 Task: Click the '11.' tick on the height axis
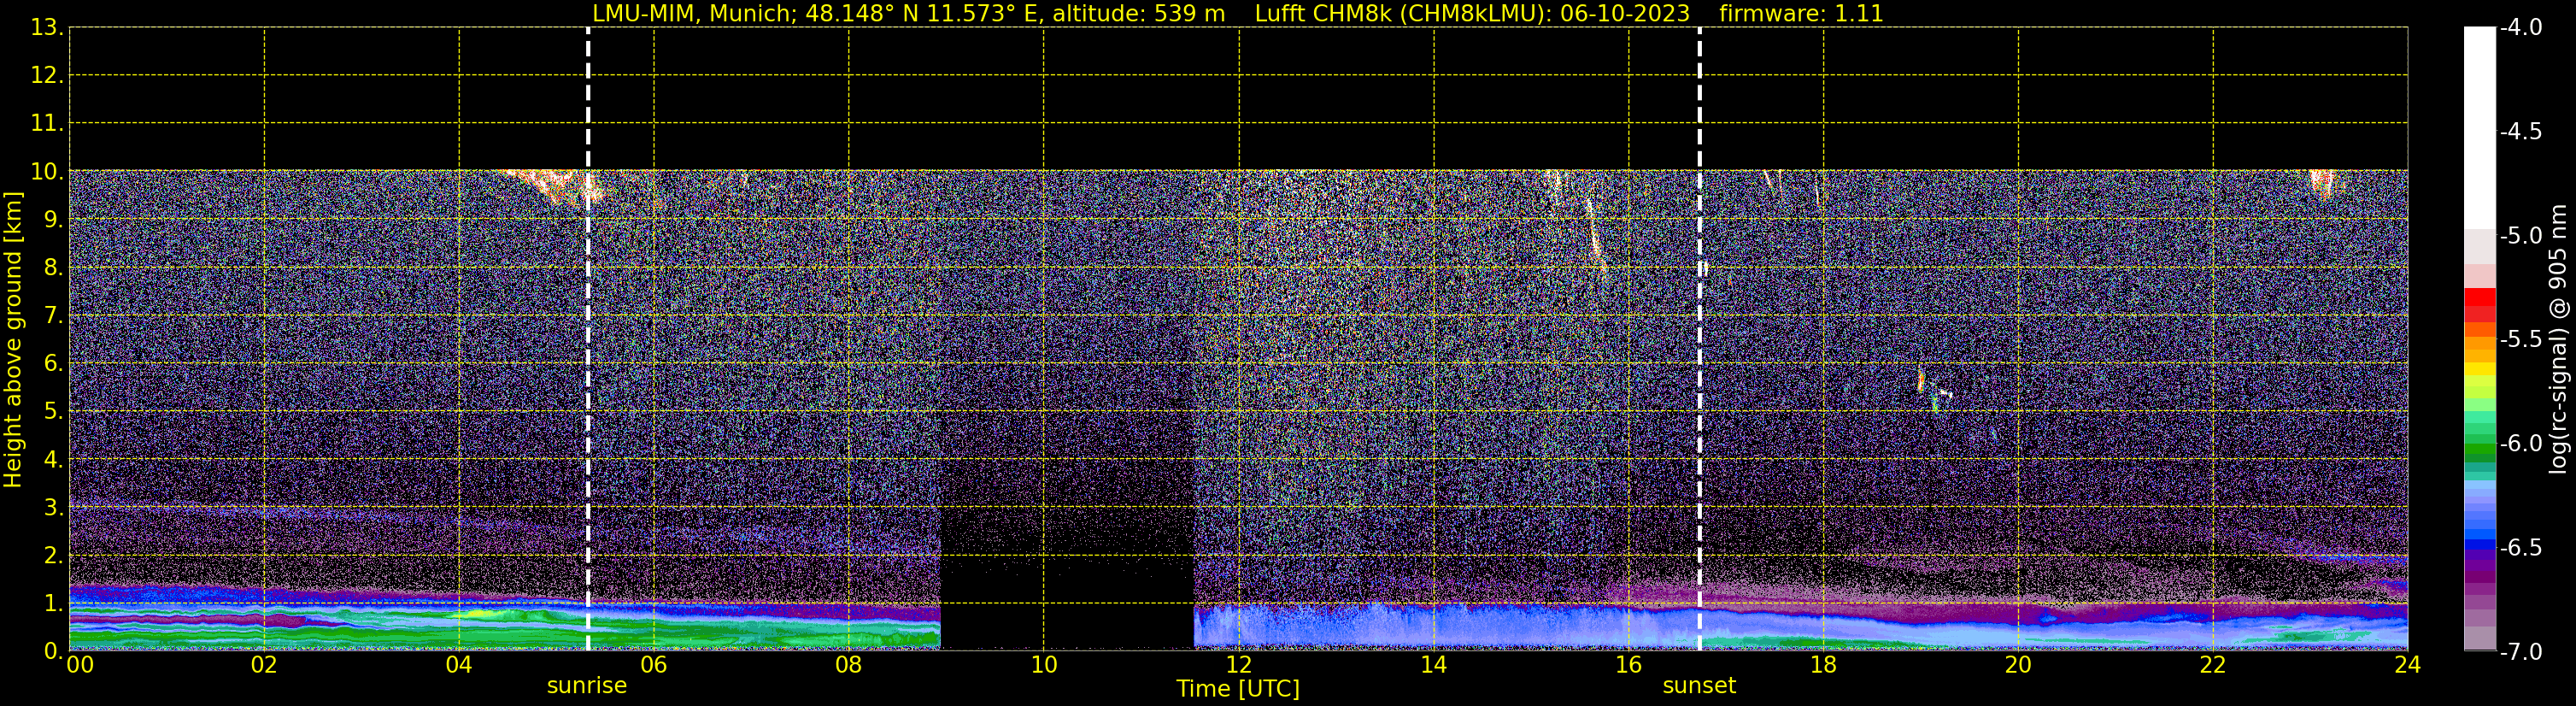coord(47,124)
